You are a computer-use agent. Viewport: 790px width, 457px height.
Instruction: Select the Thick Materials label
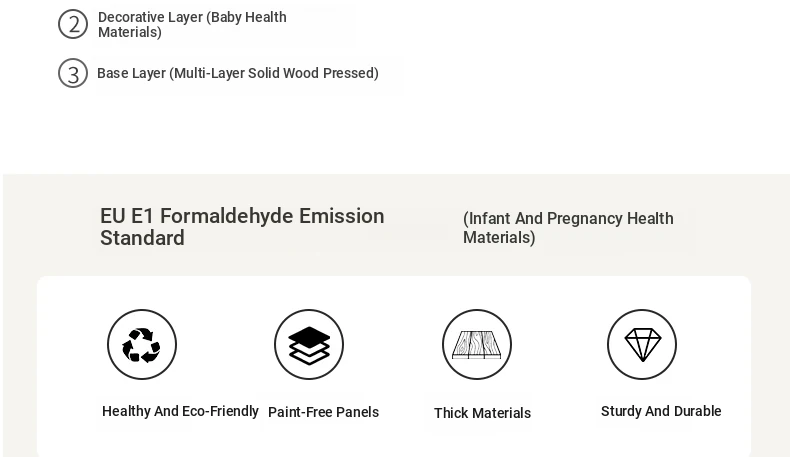coord(483,413)
